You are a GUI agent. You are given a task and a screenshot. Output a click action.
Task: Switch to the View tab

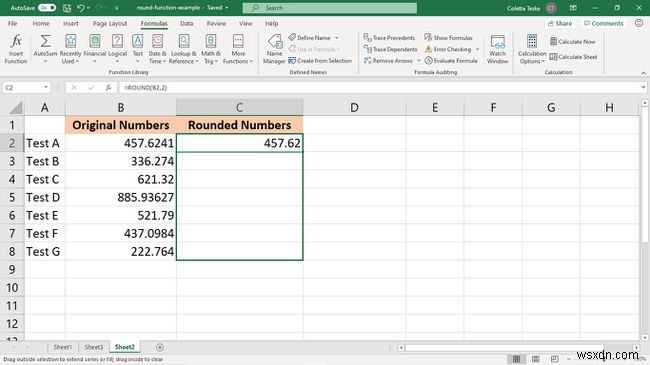pos(245,24)
